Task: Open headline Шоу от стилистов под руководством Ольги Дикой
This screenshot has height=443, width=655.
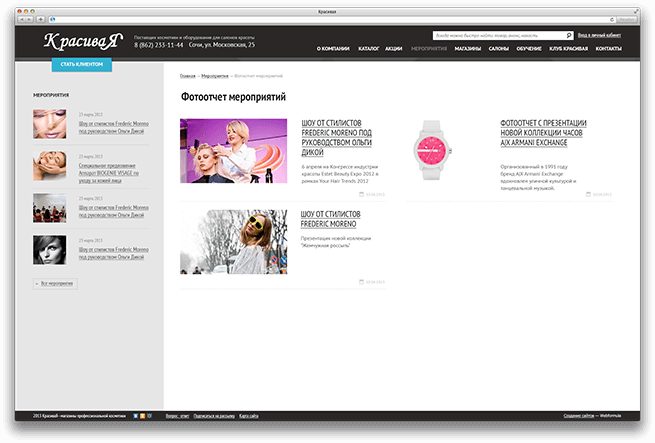Action: (337, 137)
